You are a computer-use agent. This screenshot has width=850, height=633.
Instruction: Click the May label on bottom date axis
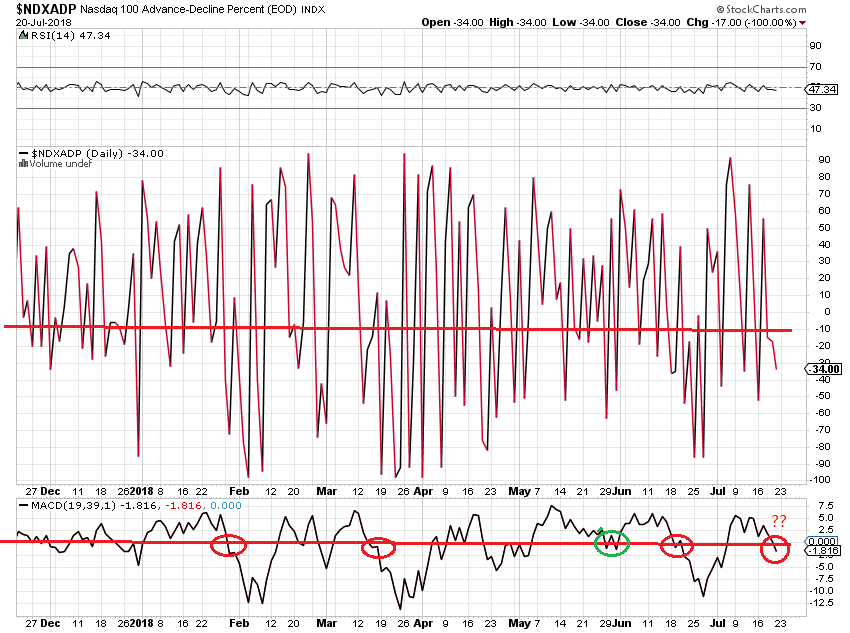coord(516,621)
